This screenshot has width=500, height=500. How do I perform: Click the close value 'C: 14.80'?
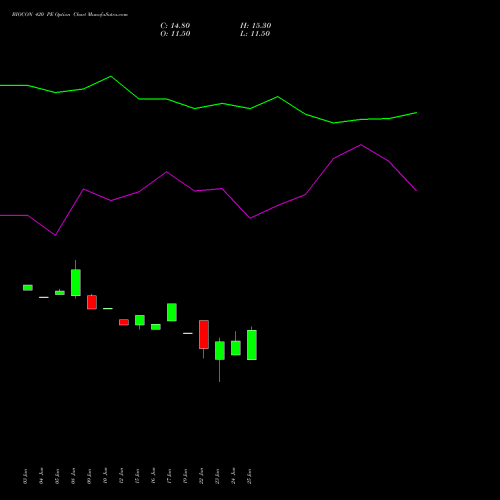click(x=175, y=26)
